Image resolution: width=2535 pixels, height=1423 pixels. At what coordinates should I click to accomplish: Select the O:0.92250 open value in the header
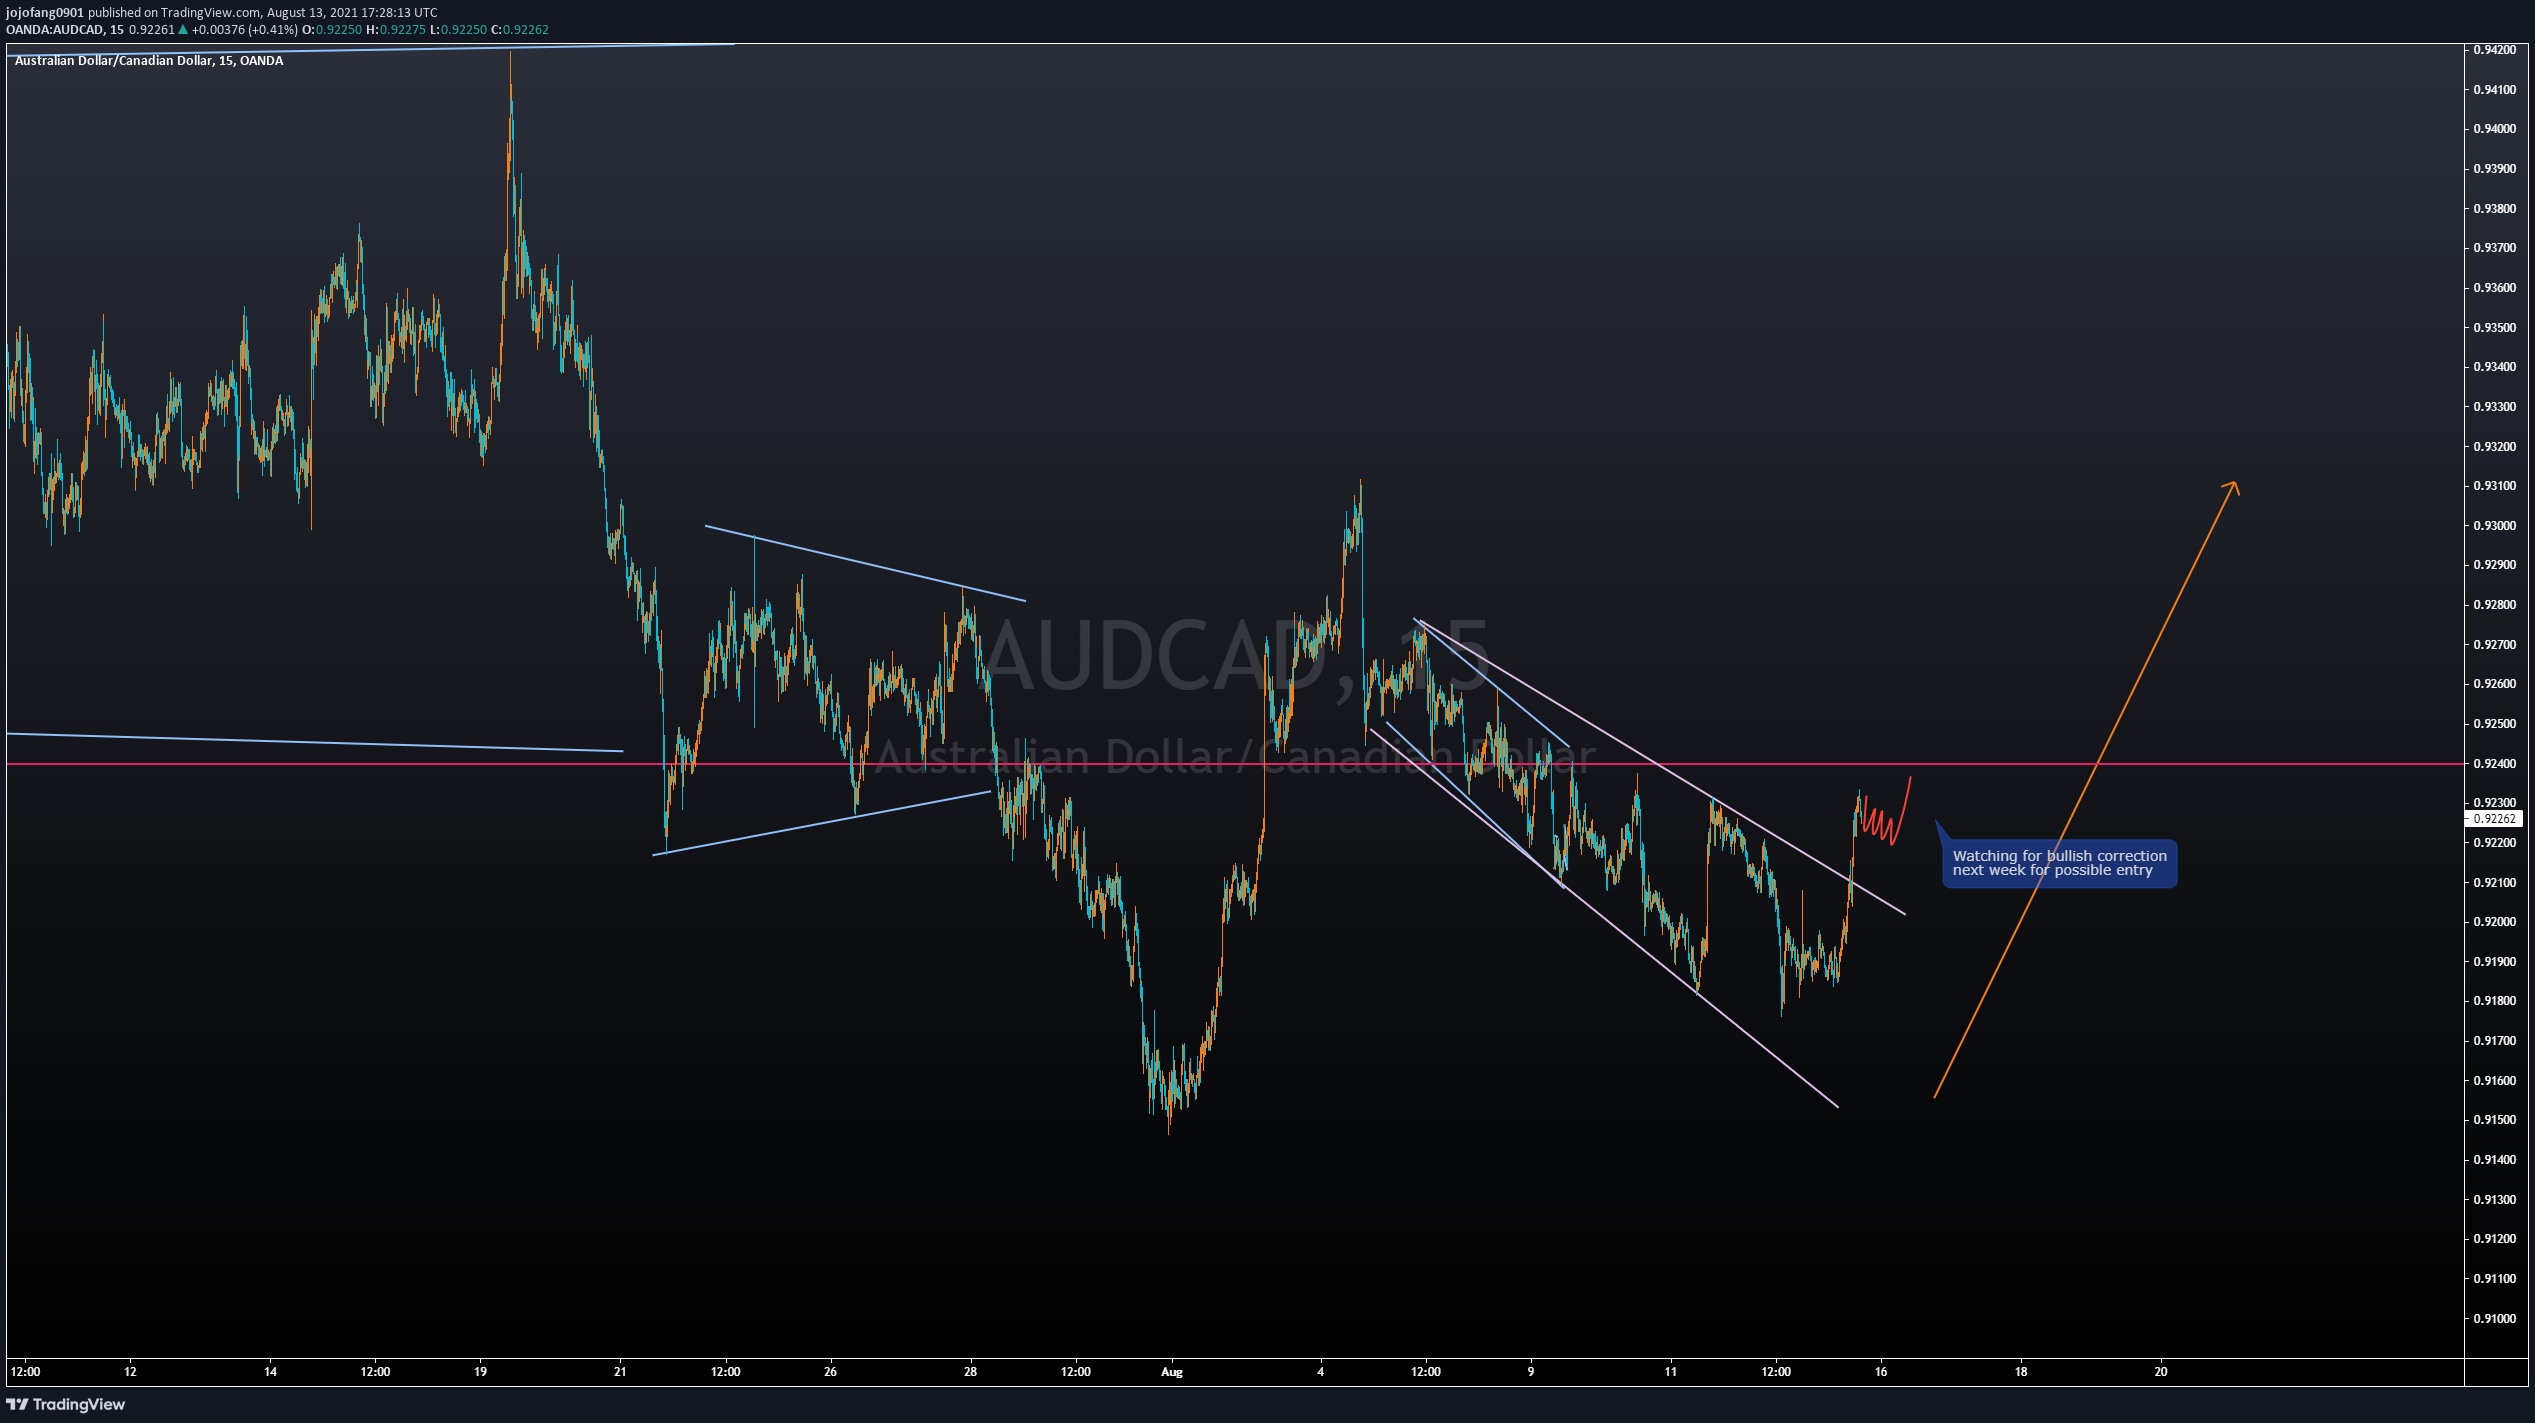click(332, 30)
